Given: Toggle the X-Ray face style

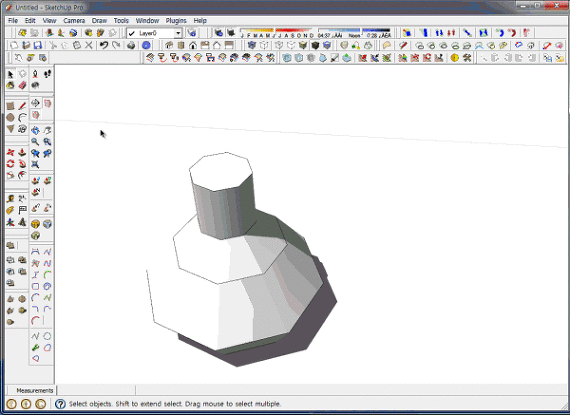Looking at the screenshot, I should (252, 45).
